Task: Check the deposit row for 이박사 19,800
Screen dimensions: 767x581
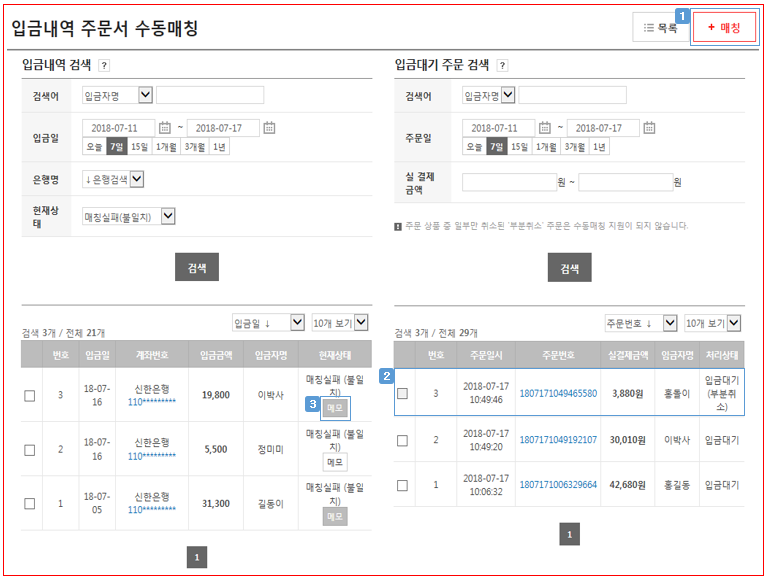Action: pos(30,396)
